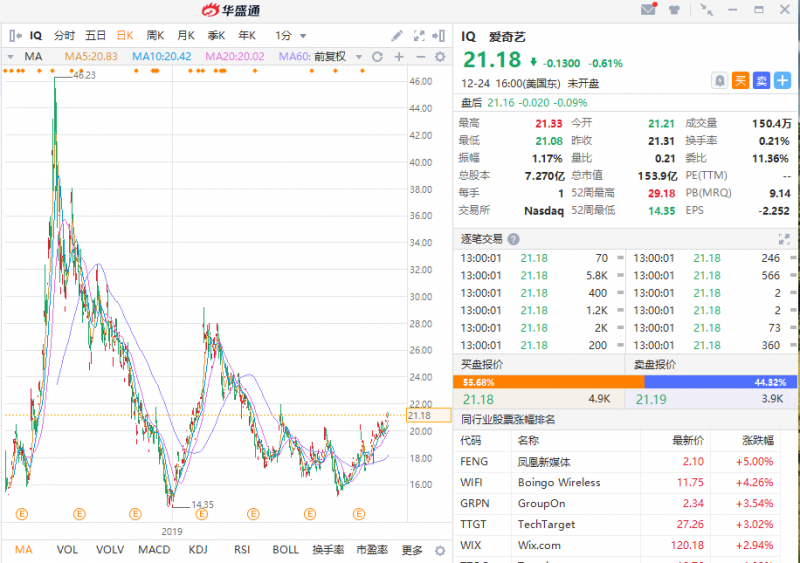The width and height of the screenshot is (800, 563).
Task: Set a price alert bell icon
Action: click(719, 81)
